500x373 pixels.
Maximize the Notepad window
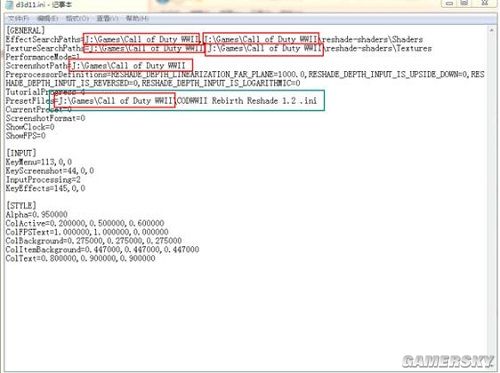click(465, 3)
